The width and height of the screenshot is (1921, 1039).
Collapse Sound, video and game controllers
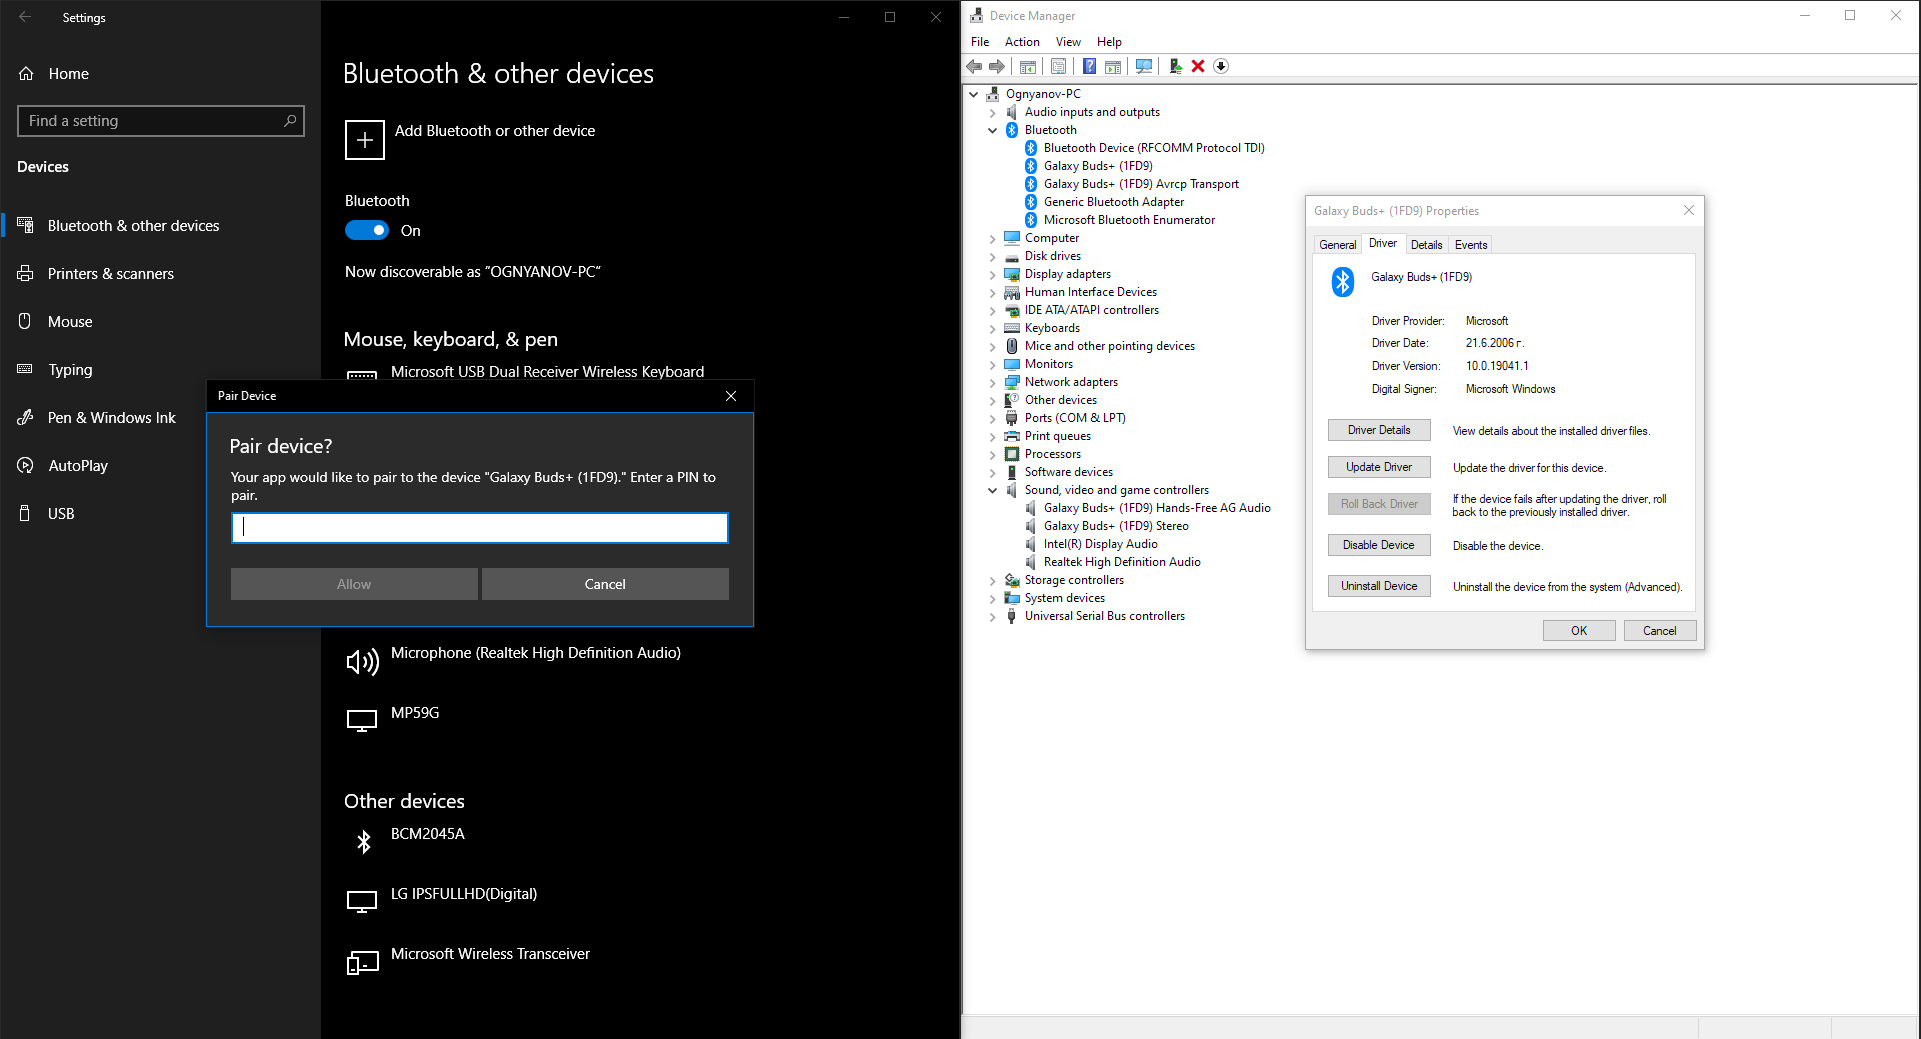993,490
